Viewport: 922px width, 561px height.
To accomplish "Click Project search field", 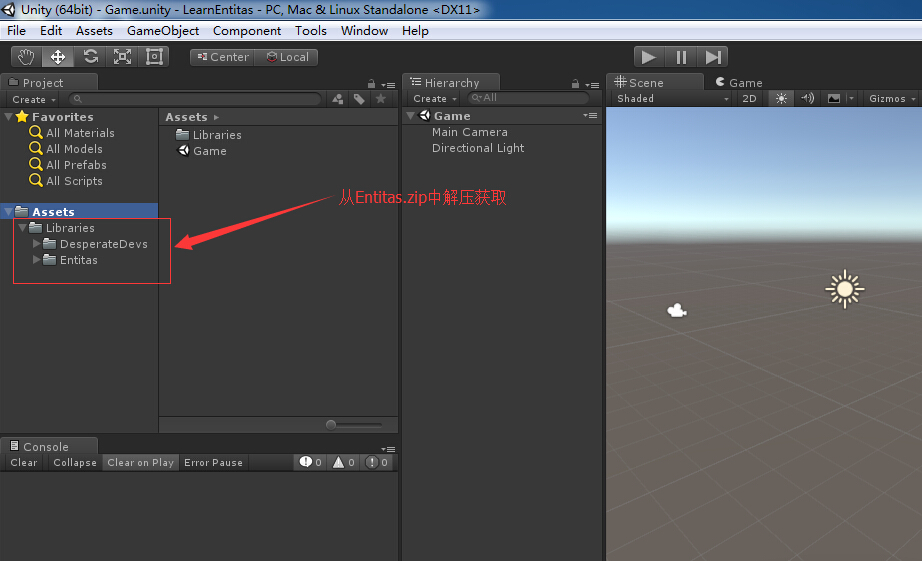I will 195,99.
